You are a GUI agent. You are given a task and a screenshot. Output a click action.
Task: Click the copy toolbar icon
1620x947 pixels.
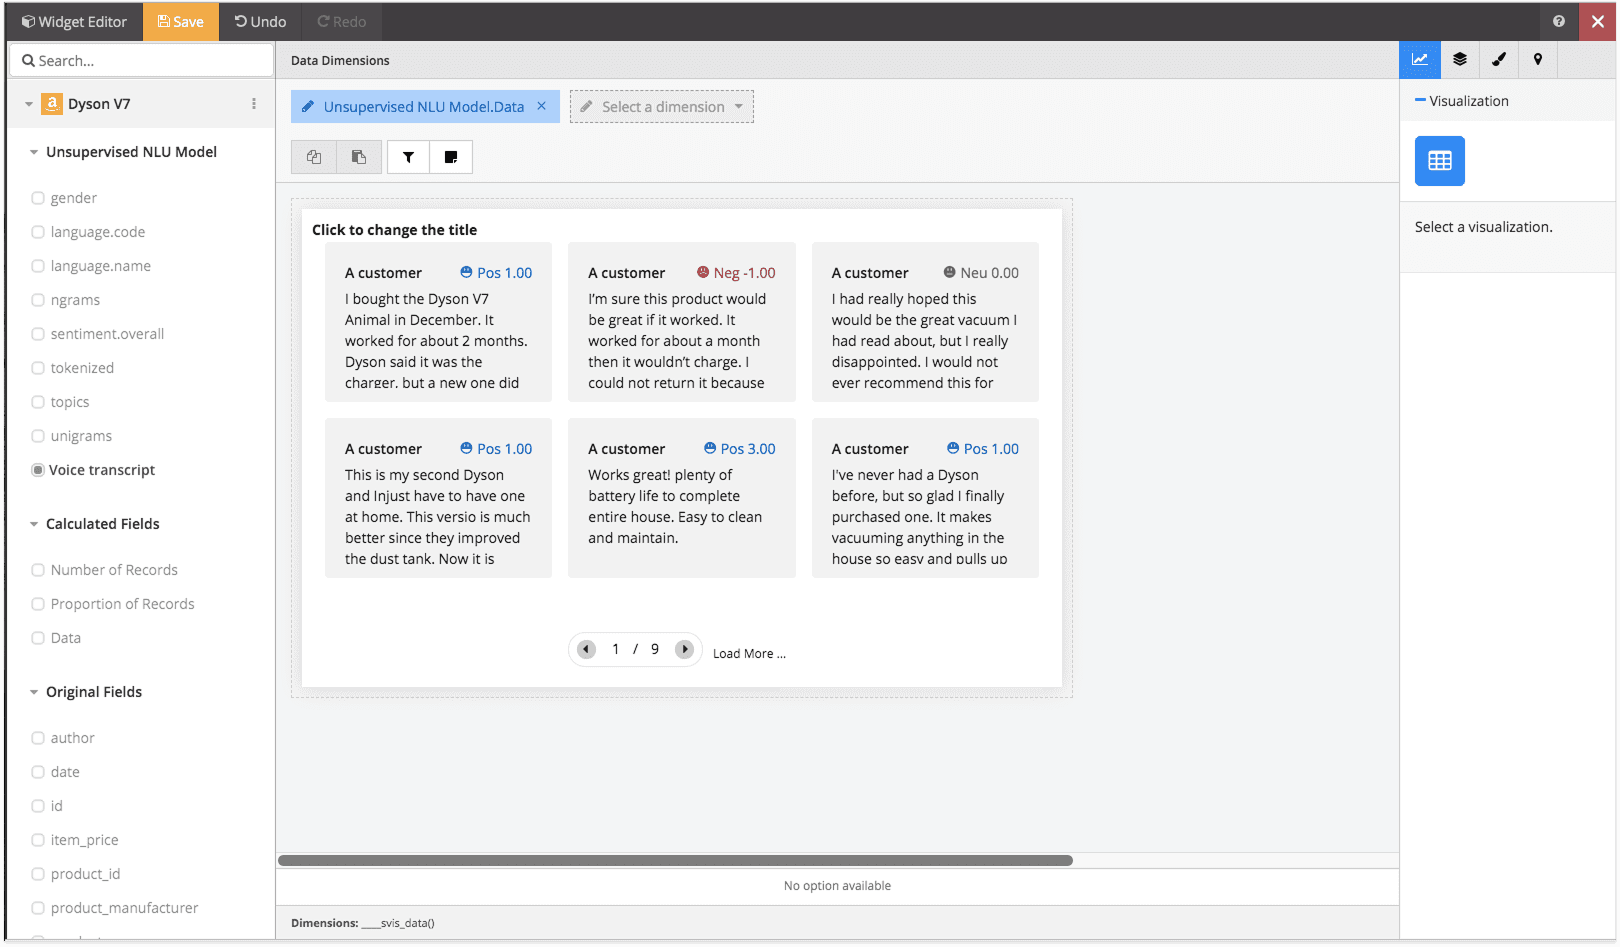click(x=314, y=157)
